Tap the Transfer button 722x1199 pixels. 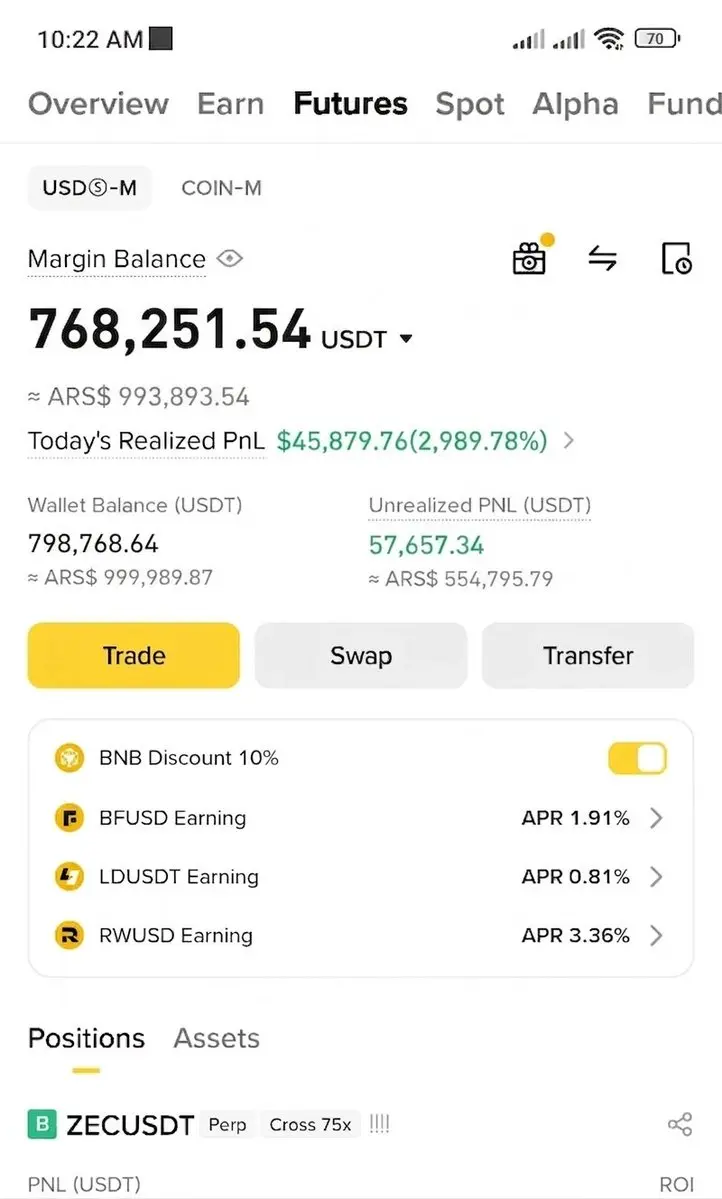coord(588,655)
